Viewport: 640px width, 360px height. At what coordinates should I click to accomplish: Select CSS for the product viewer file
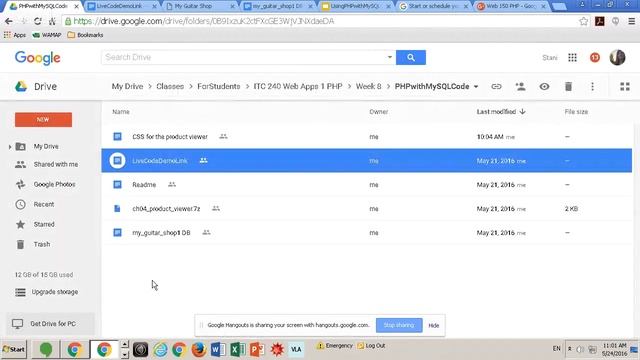point(367,137)
